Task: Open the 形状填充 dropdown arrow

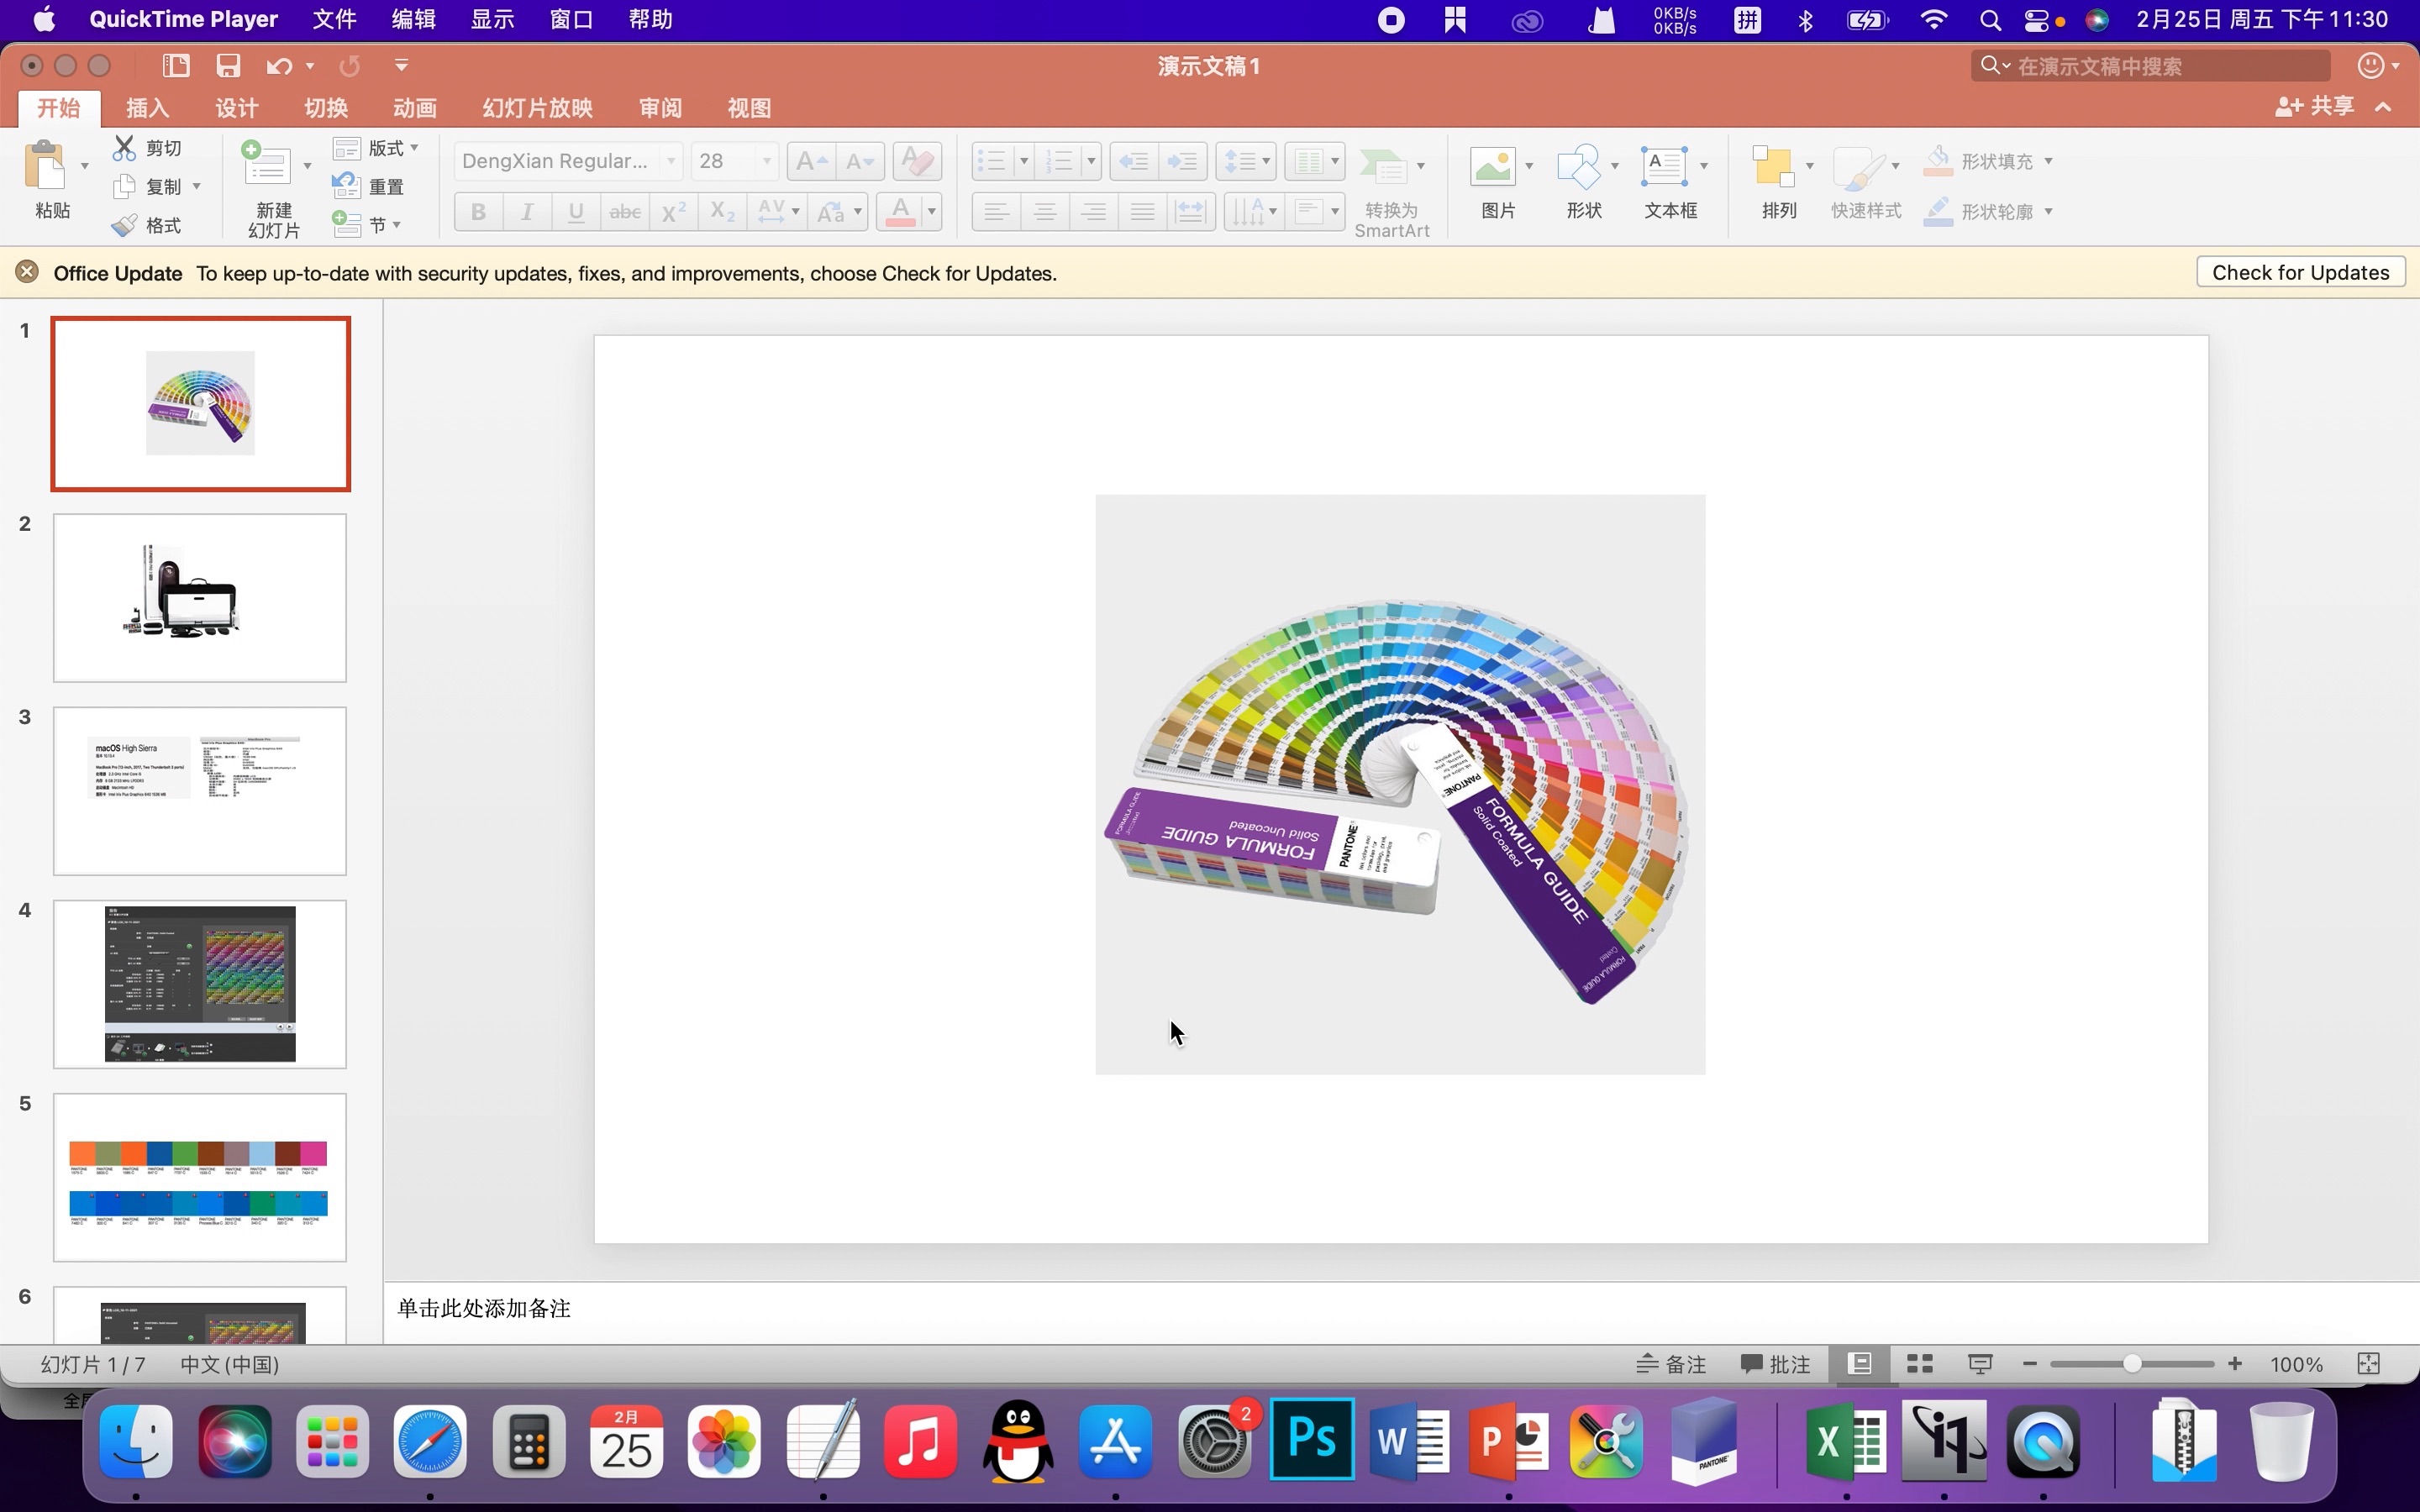Action: (2048, 161)
